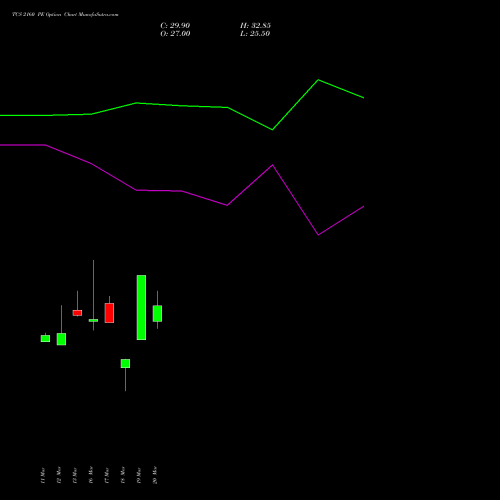The width and height of the screenshot is (500, 500).
Task: Click the small red 13 Mar candlestick
Action: pyautogui.click(x=77, y=313)
